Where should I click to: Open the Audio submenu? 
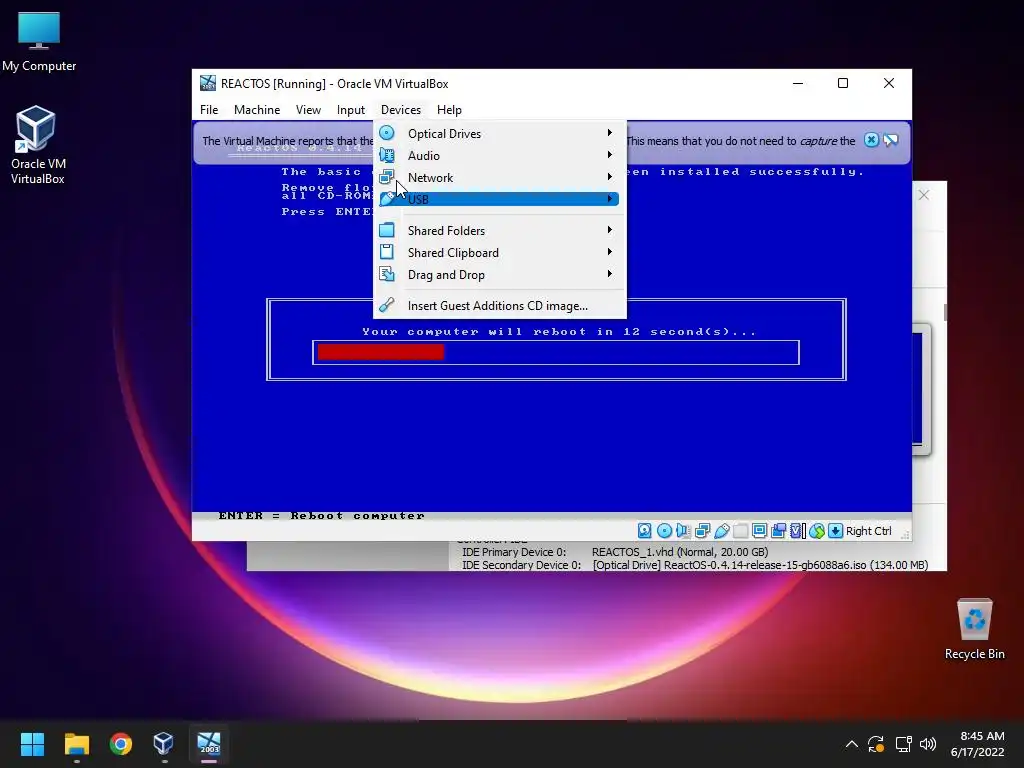[499, 155]
